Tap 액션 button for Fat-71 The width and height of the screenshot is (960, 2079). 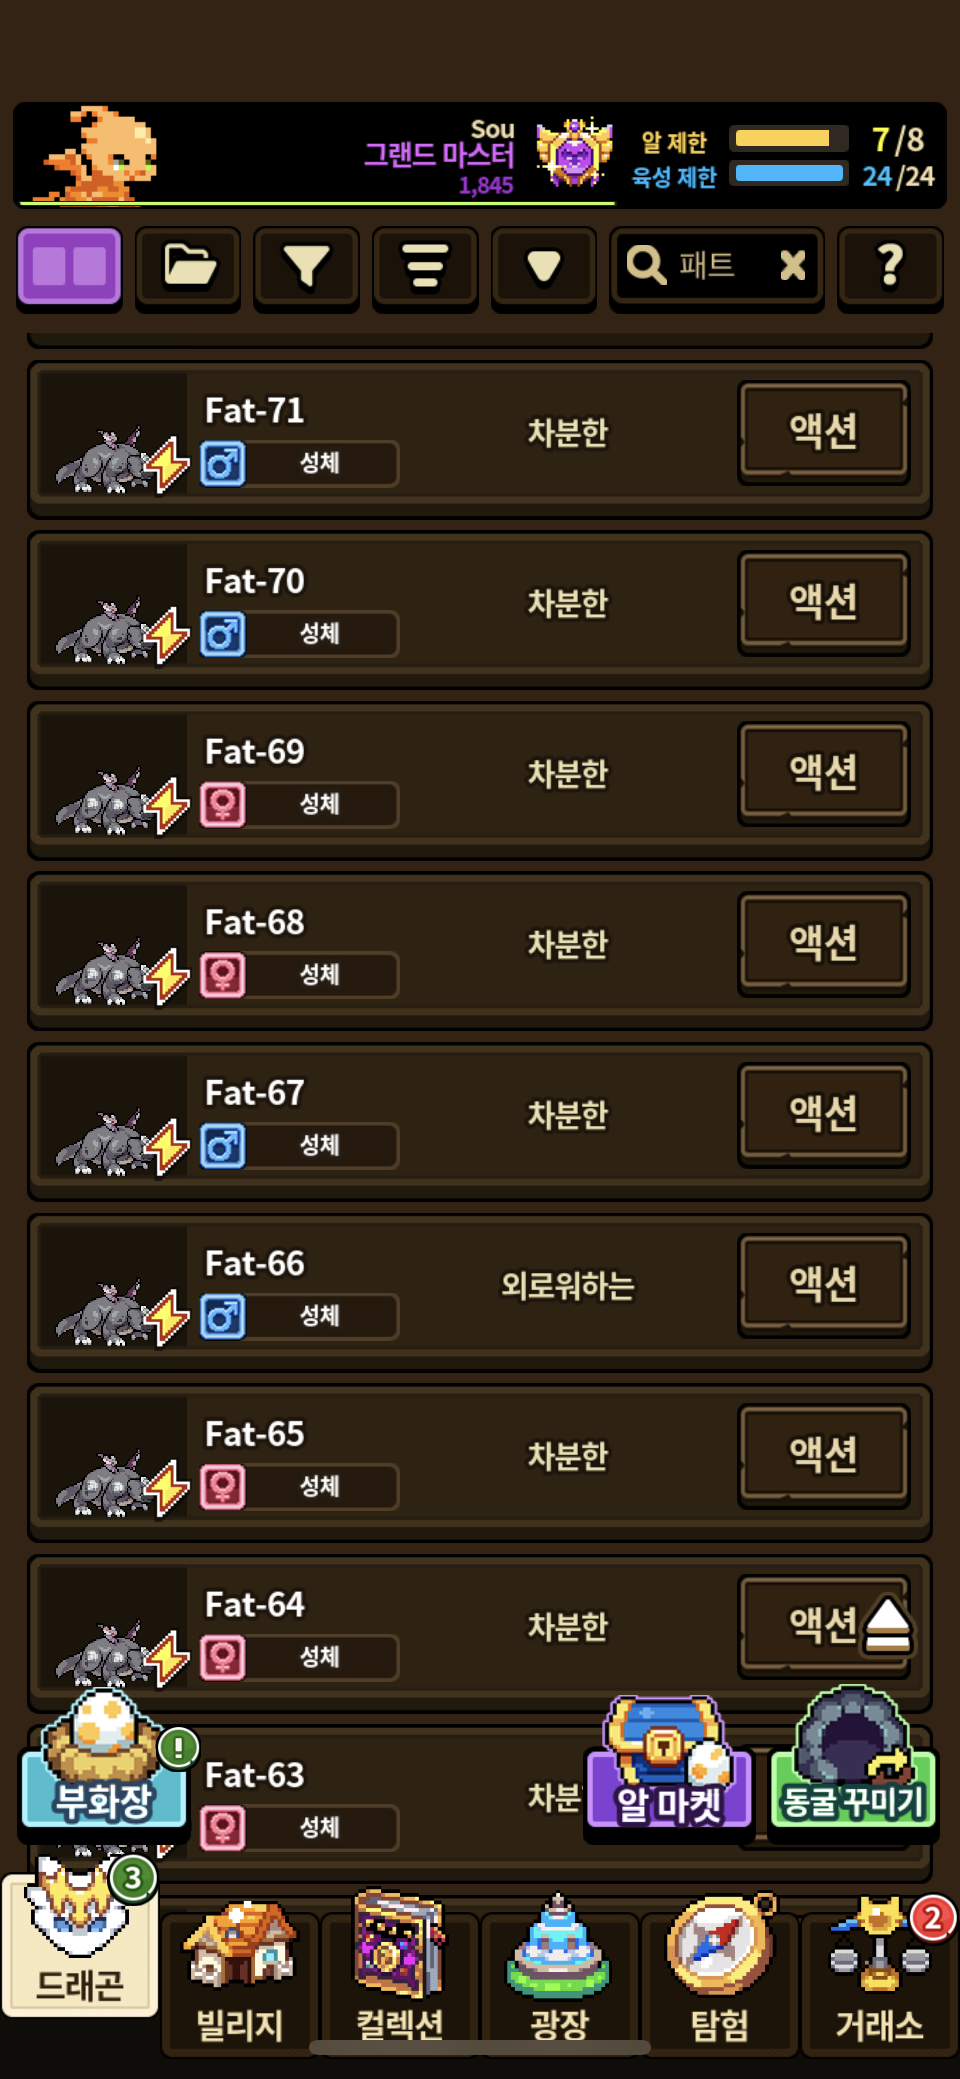coord(823,431)
